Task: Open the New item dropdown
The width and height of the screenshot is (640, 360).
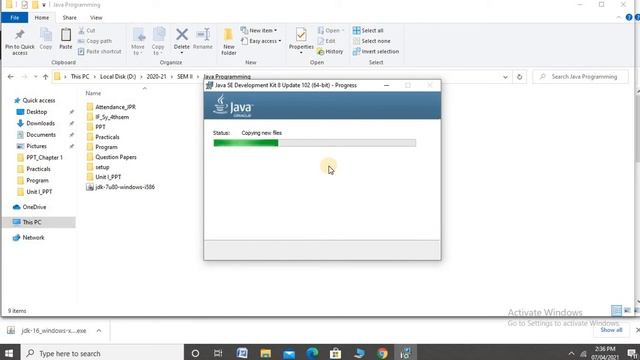Action: 259,31
